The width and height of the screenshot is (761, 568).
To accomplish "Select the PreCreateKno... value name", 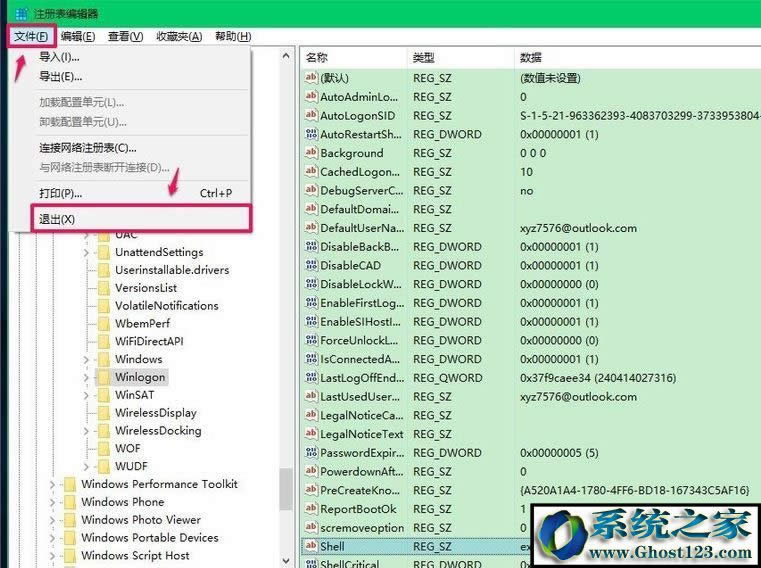I will click(x=360, y=490).
